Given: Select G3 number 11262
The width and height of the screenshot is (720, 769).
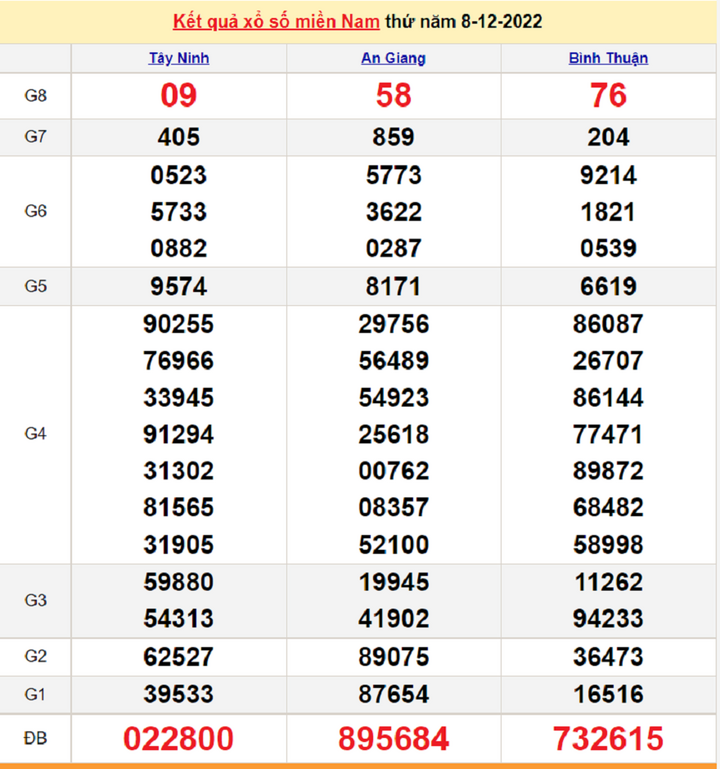Looking at the screenshot, I should coord(608,582).
